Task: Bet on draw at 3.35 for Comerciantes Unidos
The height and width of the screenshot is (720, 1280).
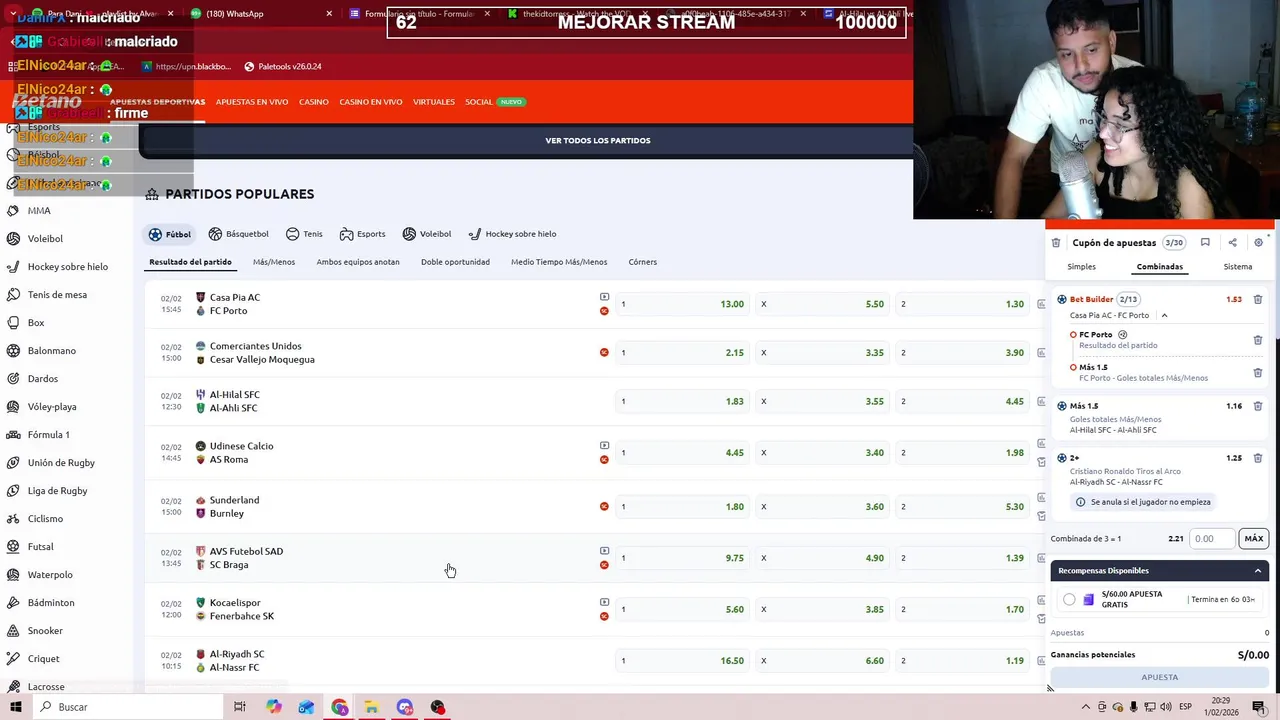Action: pos(822,353)
